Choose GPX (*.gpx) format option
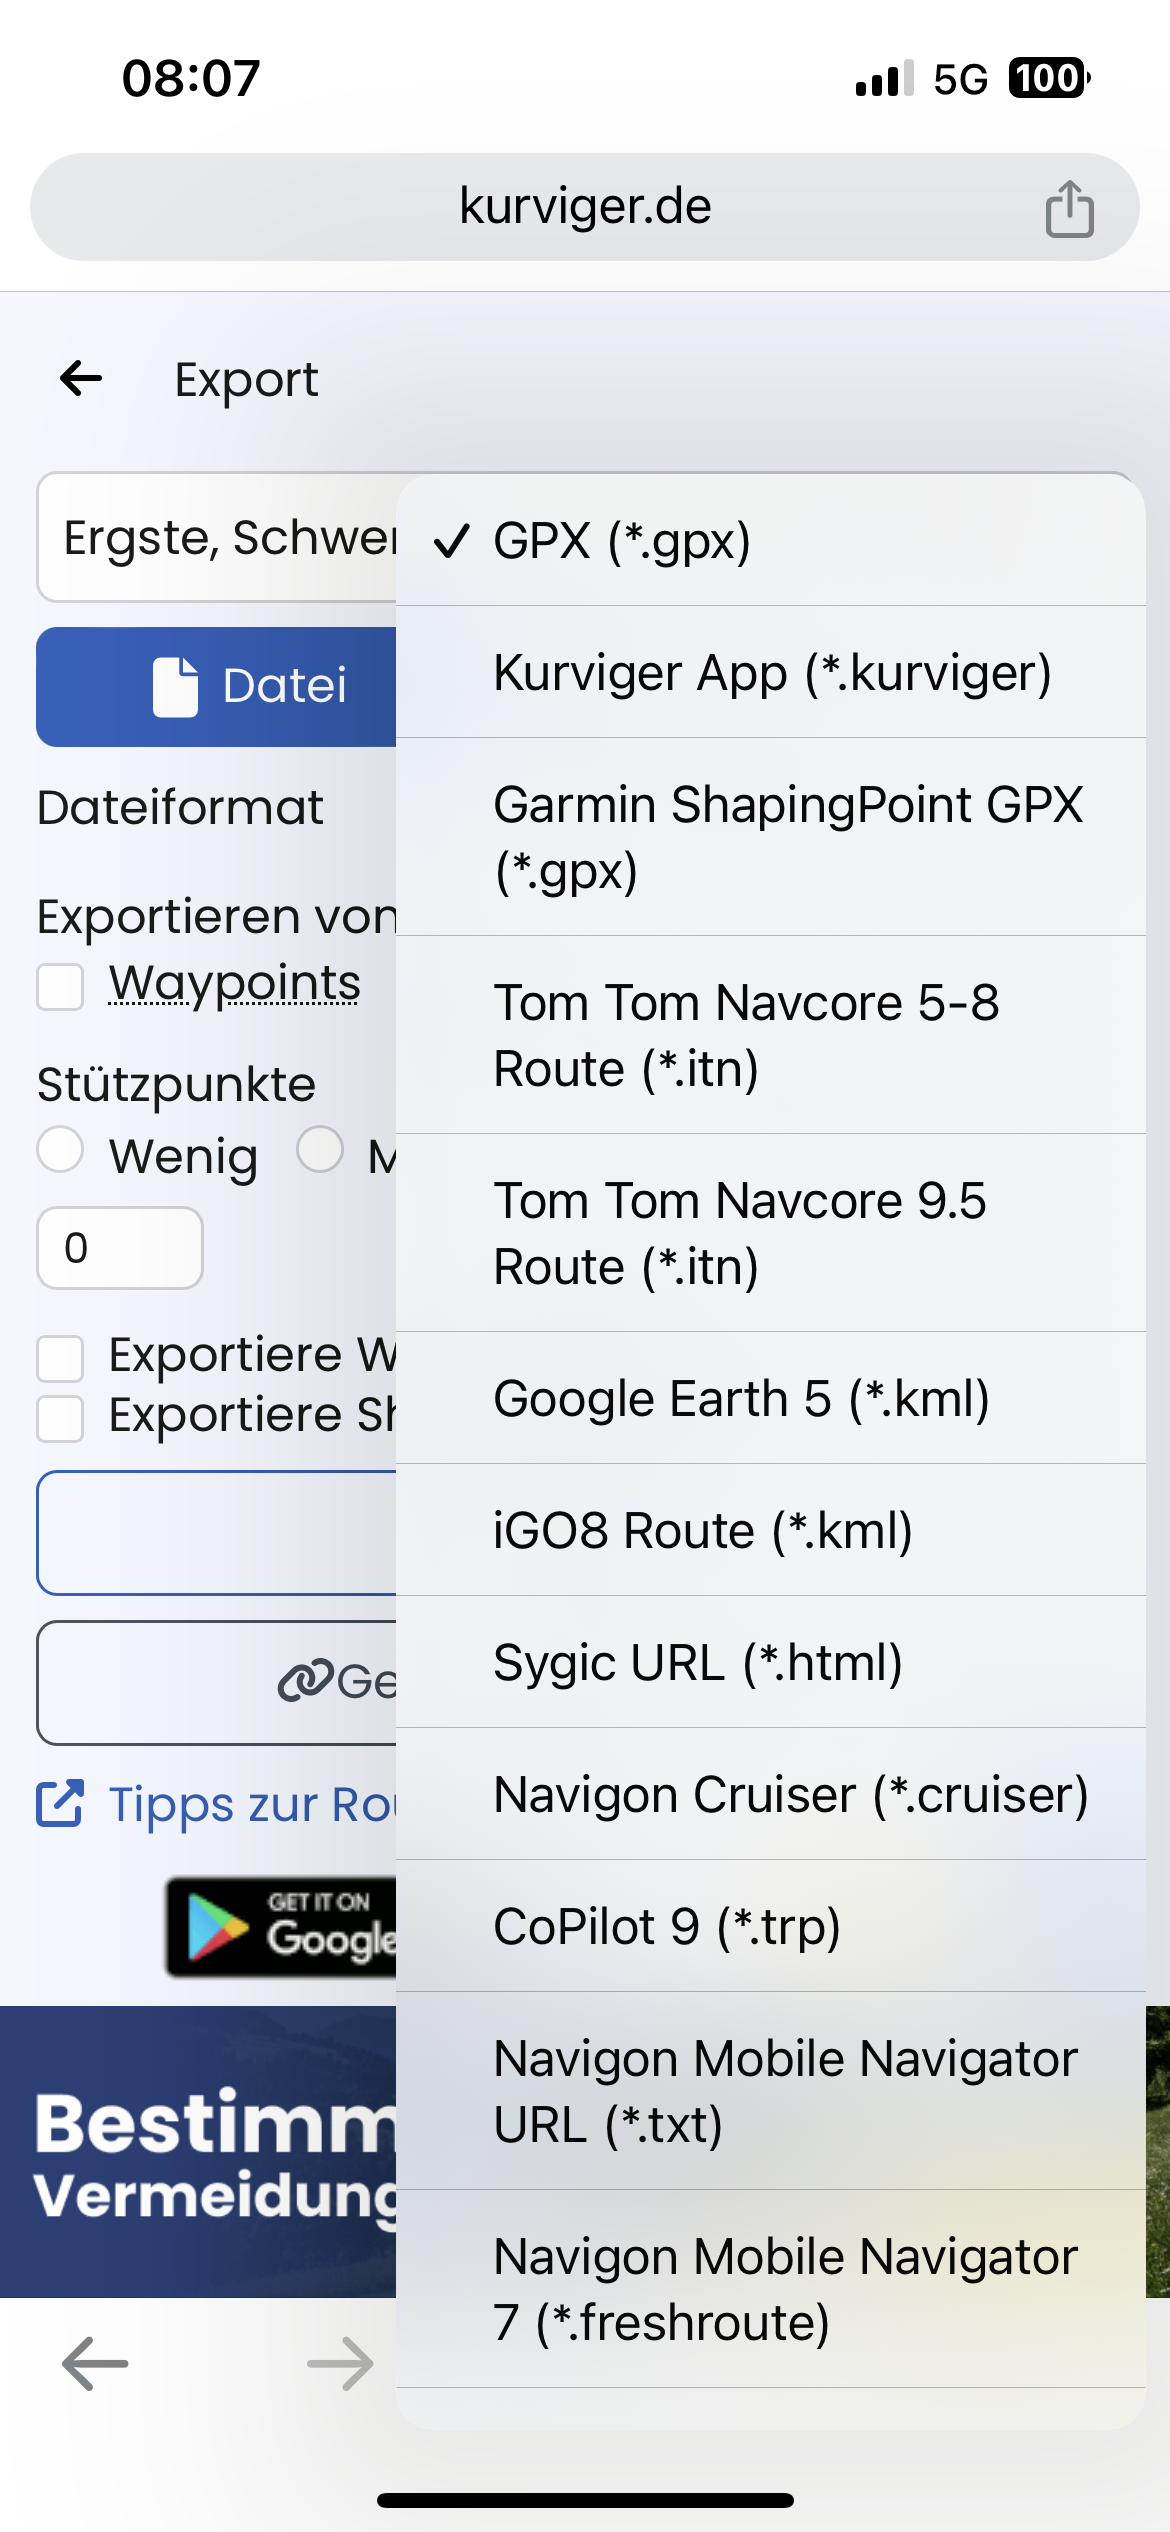This screenshot has width=1170, height=2532. [x=771, y=541]
